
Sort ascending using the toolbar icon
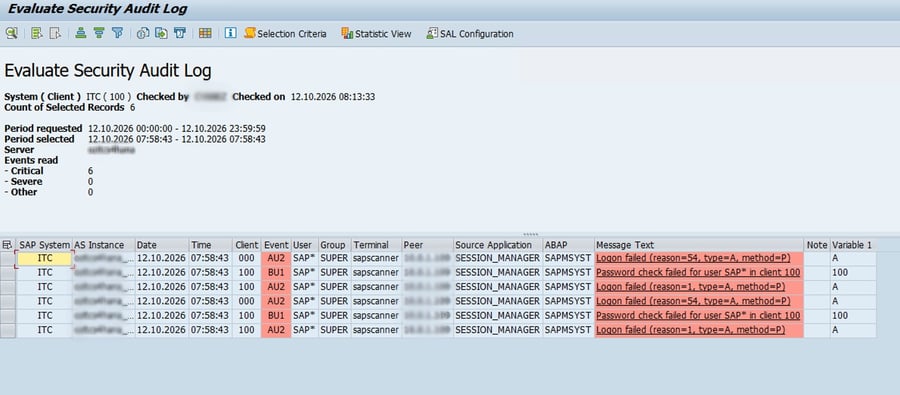coord(81,33)
